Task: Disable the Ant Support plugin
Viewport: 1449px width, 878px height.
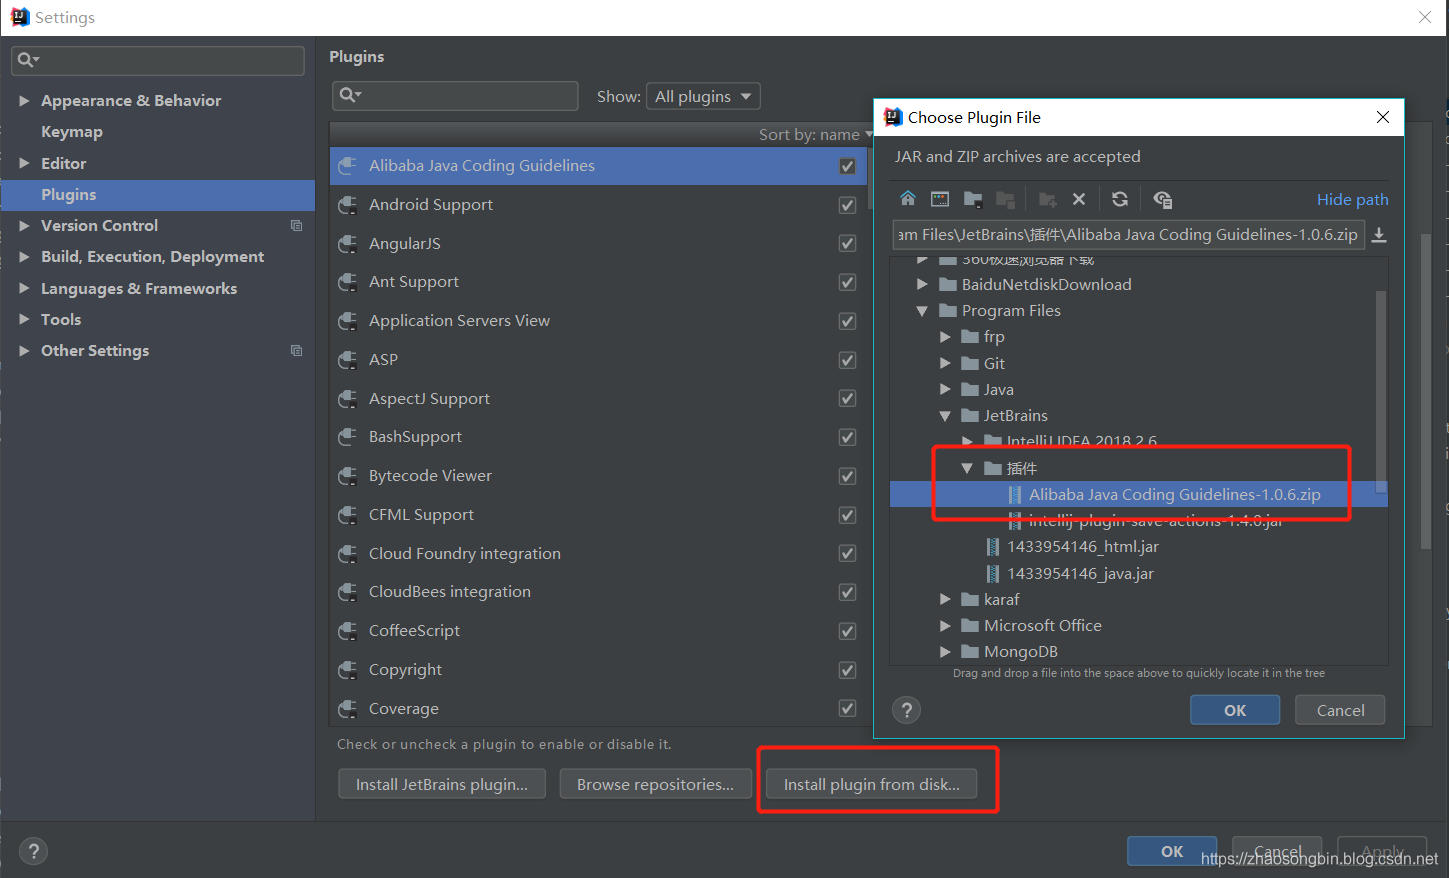Action: pos(847,282)
